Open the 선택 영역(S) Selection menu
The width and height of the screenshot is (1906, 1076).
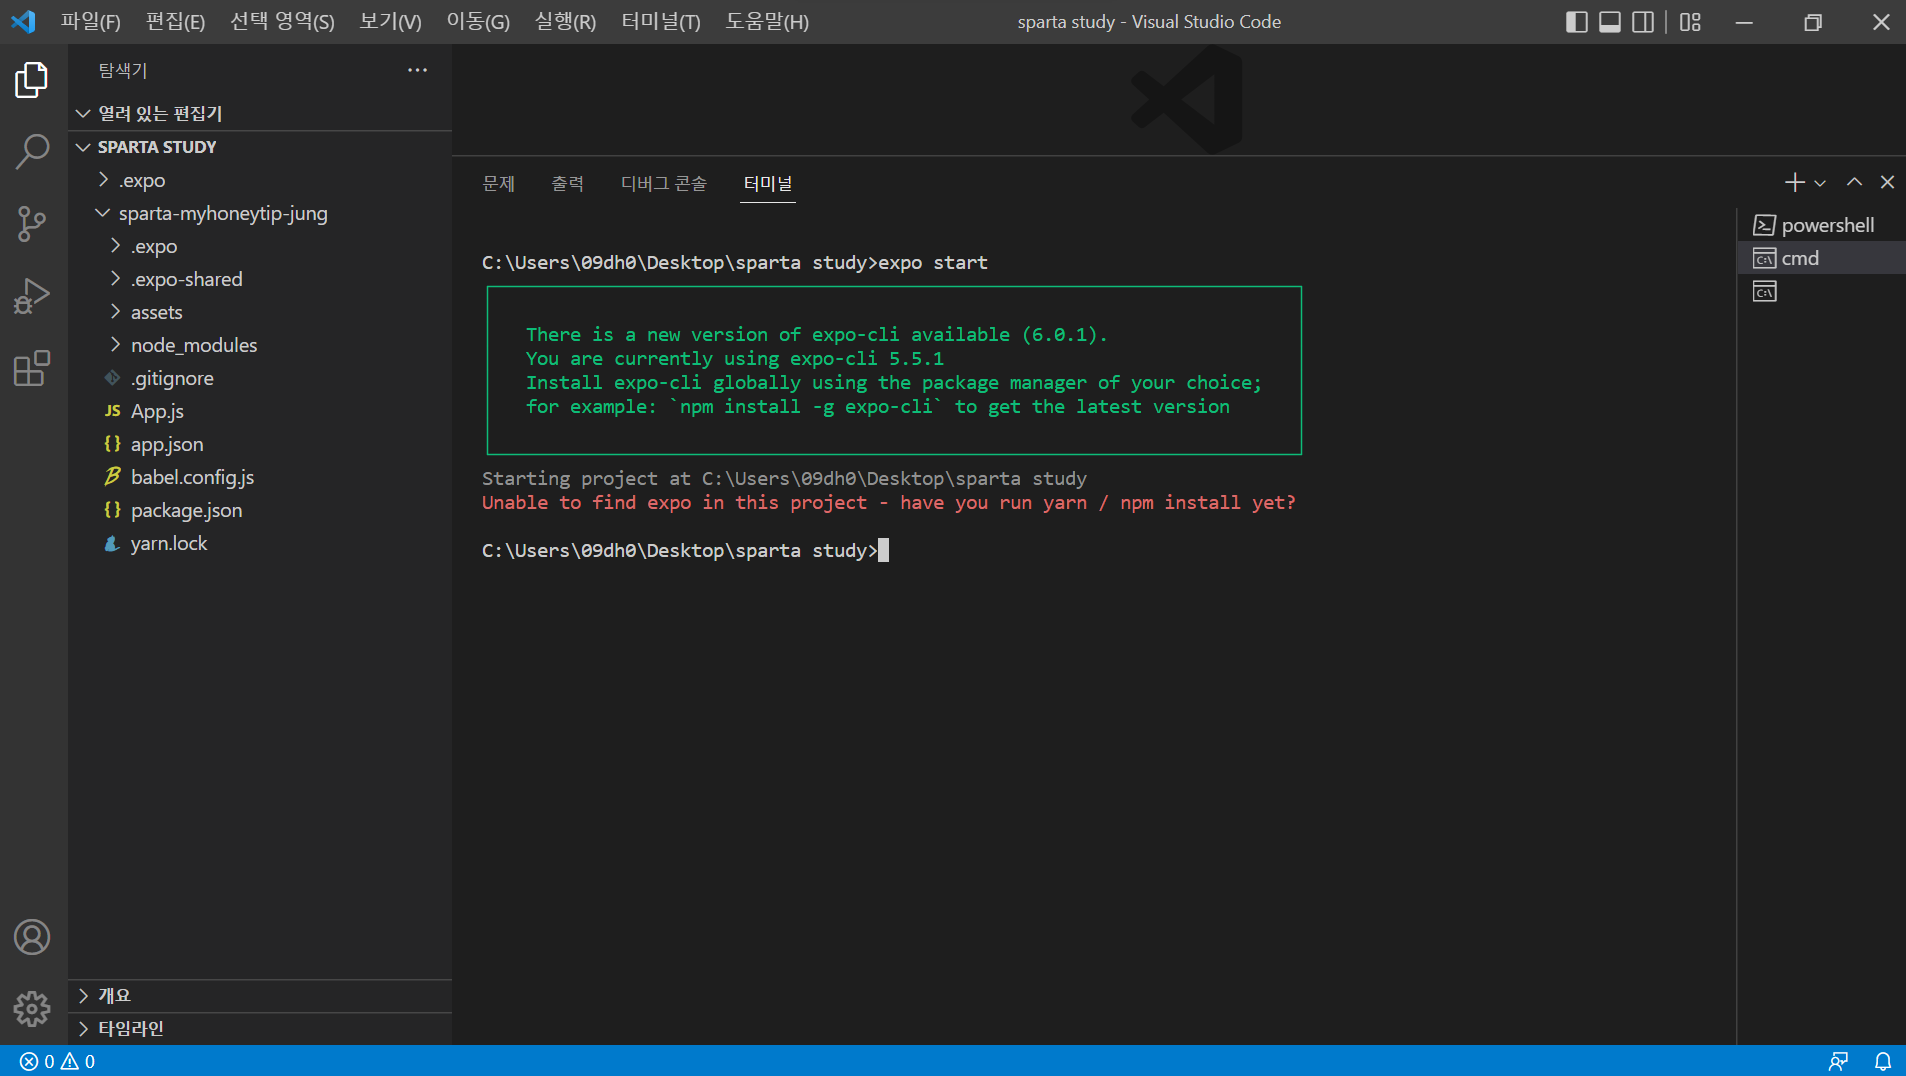coord(282,21)
